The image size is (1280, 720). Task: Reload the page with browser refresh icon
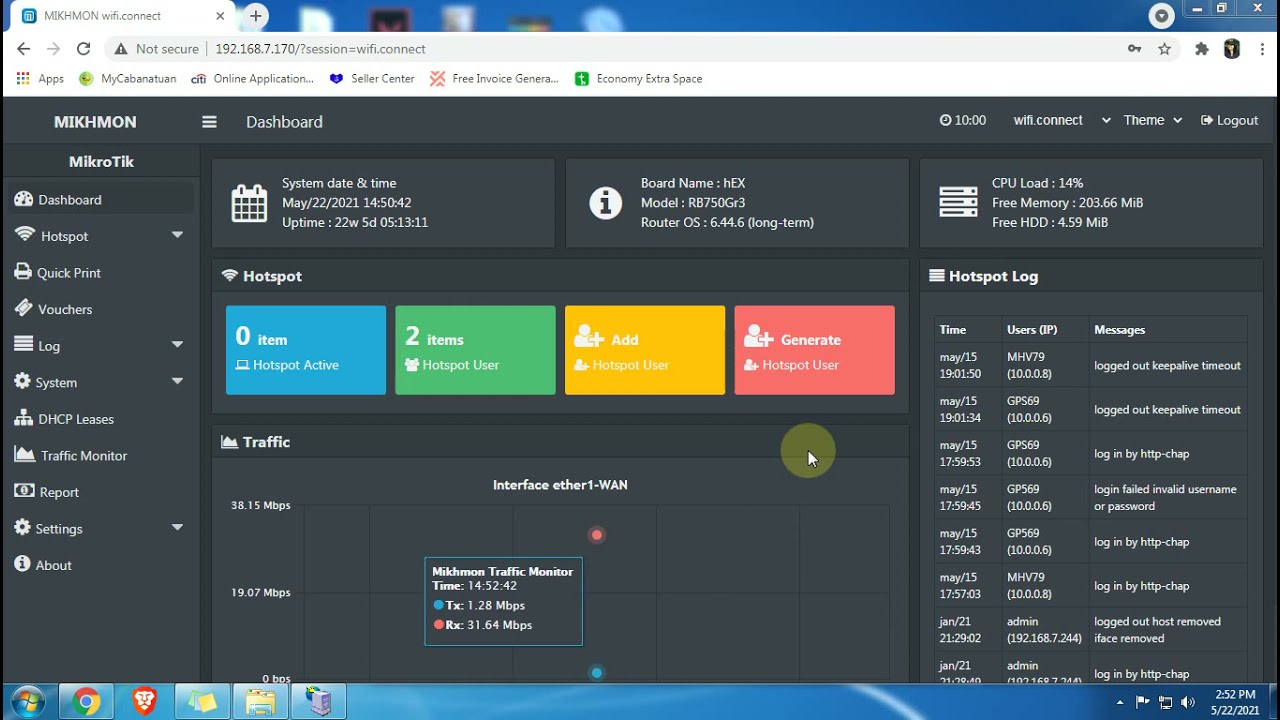pyautogui.click(x=84, y=49)
